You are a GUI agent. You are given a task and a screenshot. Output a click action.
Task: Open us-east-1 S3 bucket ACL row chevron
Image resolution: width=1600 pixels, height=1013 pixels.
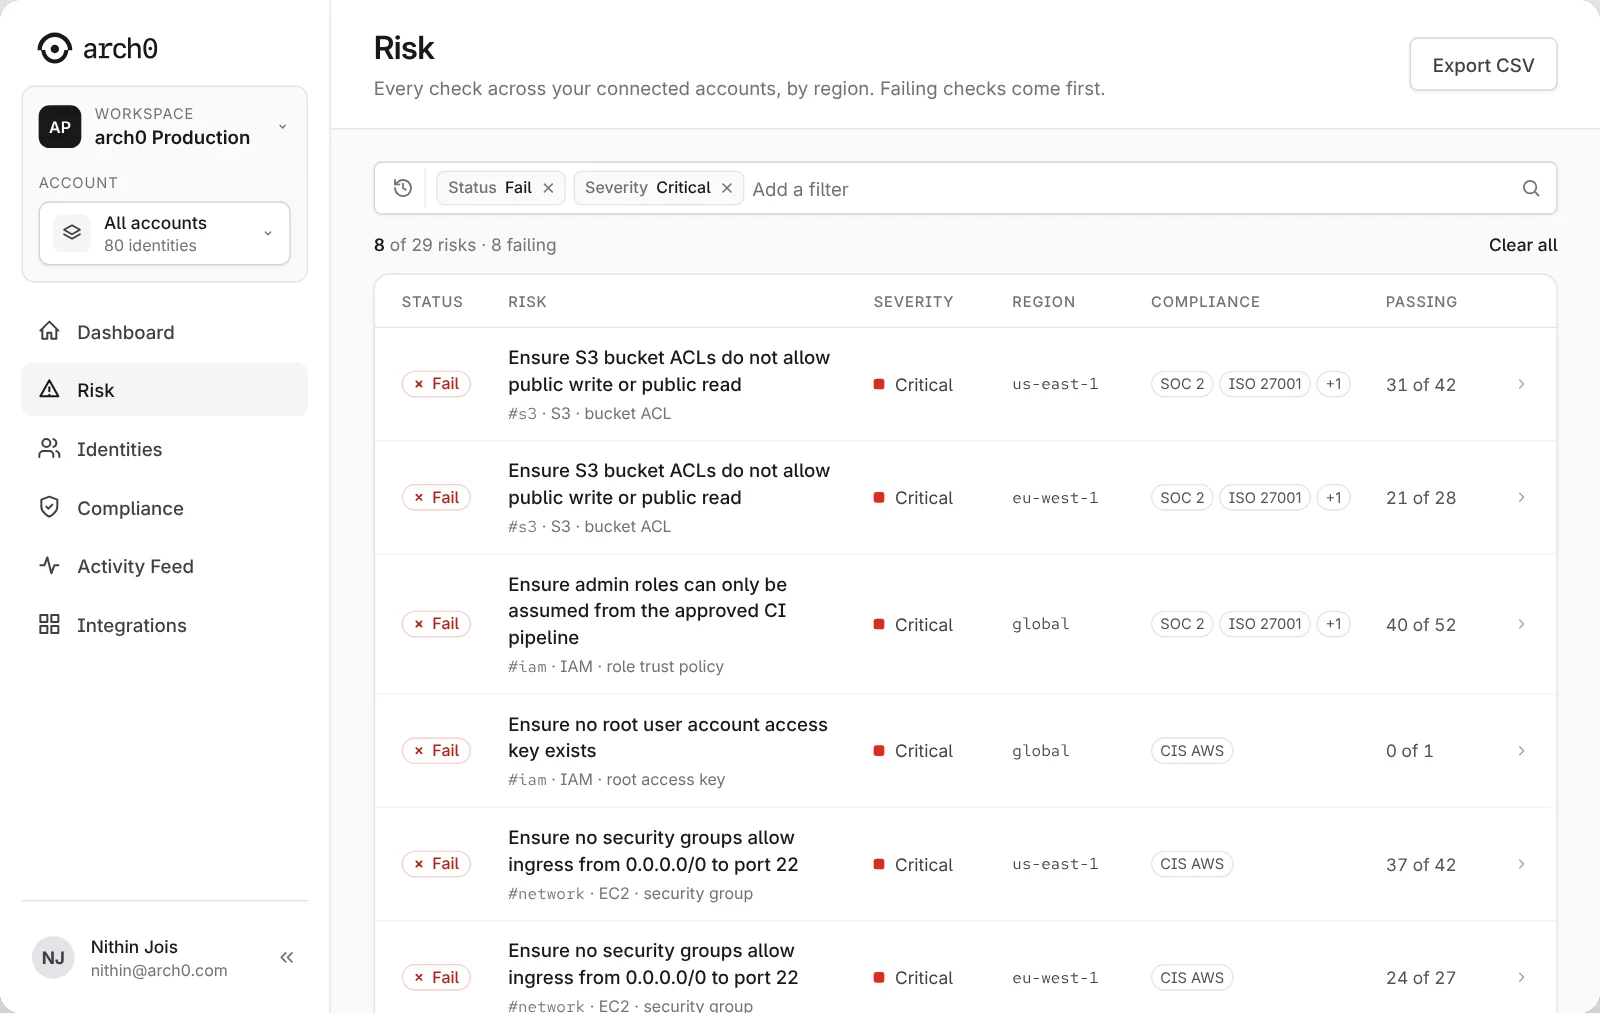tap(1521, 384)
